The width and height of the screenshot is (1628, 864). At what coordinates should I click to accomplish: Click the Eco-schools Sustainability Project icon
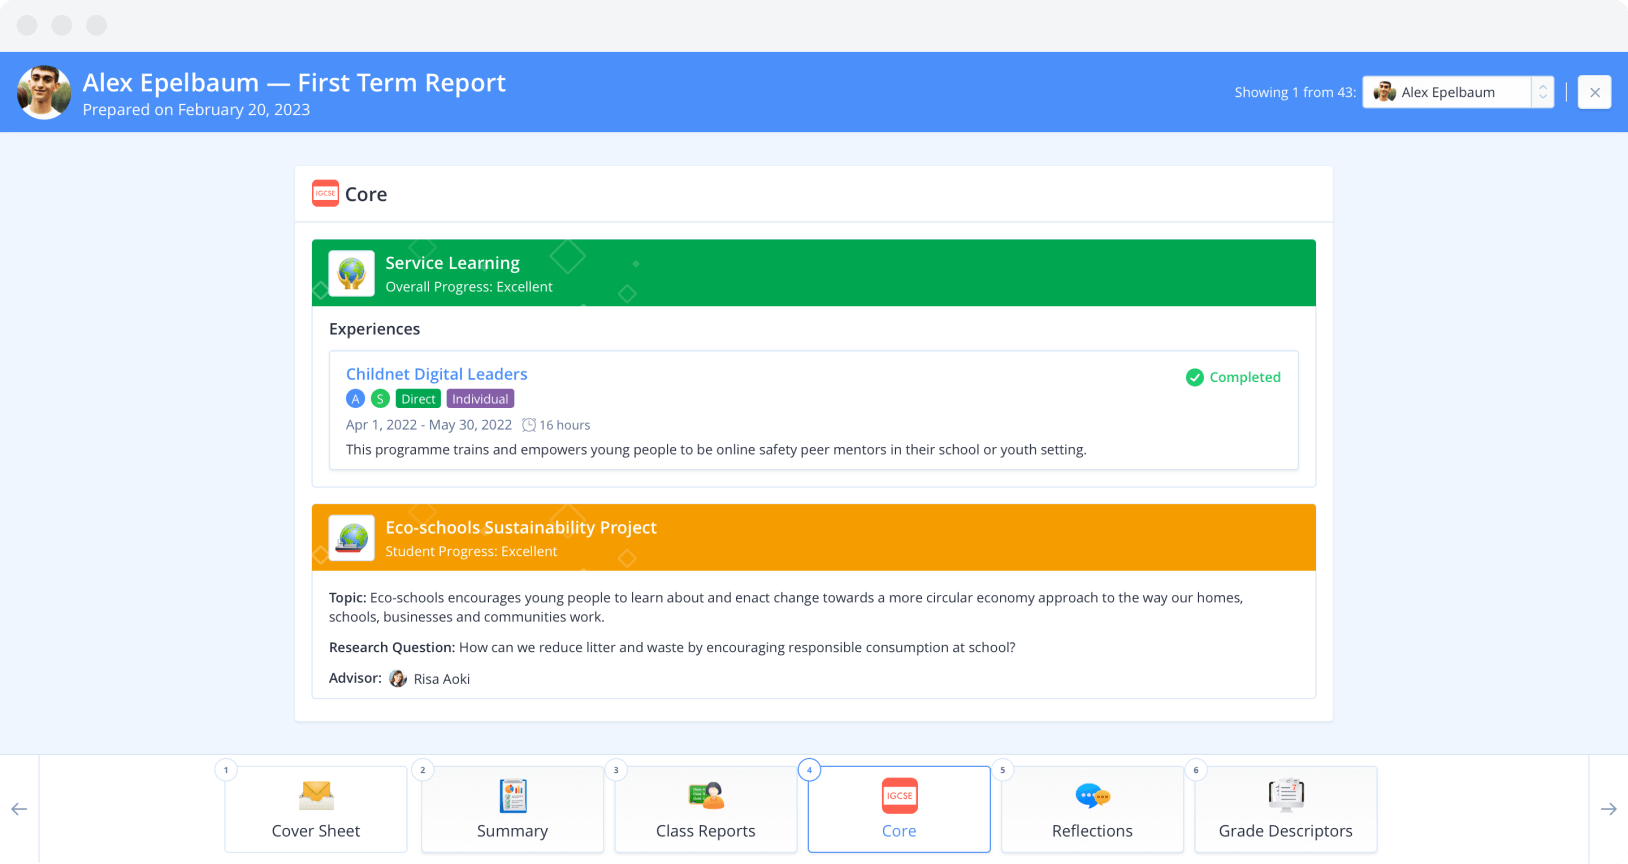(x=351, y=538)
